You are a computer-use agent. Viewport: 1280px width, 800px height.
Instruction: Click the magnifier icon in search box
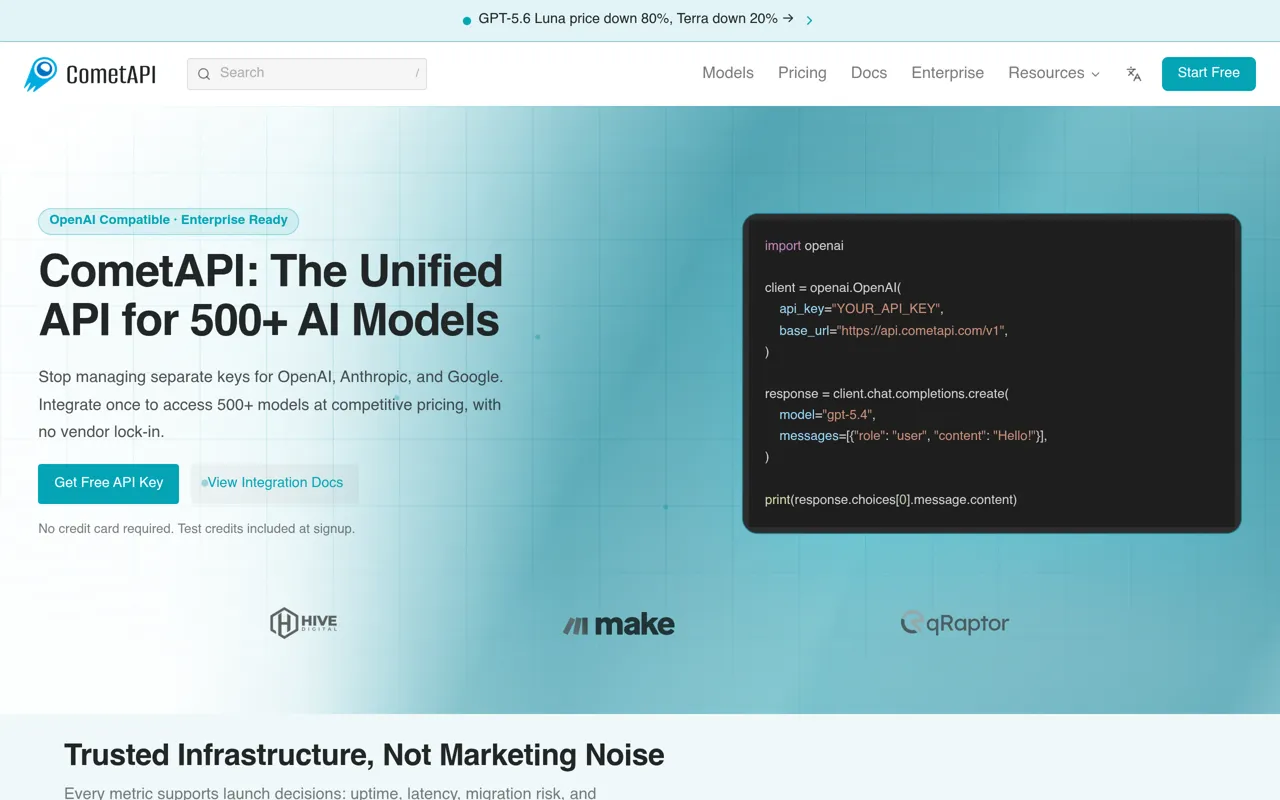(x=204, y=74)
